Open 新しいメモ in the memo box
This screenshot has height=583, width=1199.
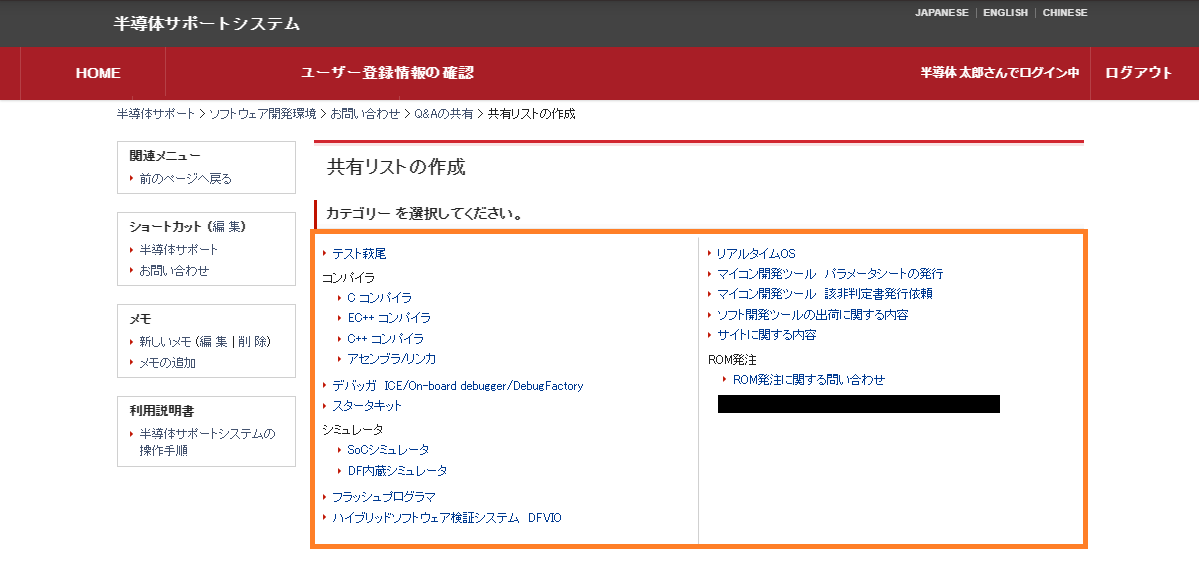164,341
